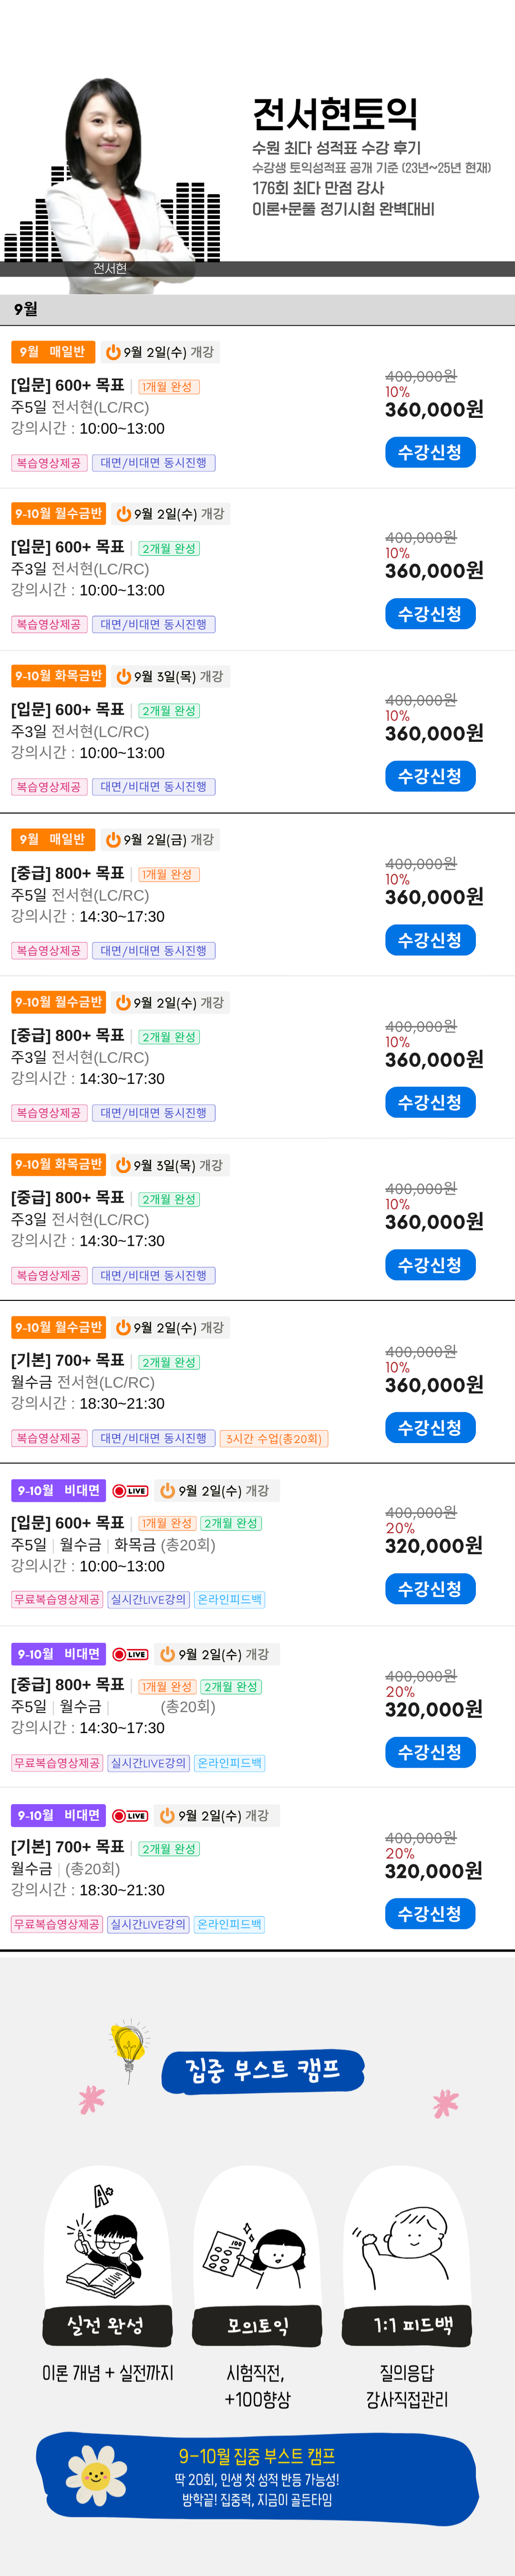Click 수강신청 for 월수금반 기본 700+ evening class
Viewport: 515px width, 2576px height.
pos(430,1428)
